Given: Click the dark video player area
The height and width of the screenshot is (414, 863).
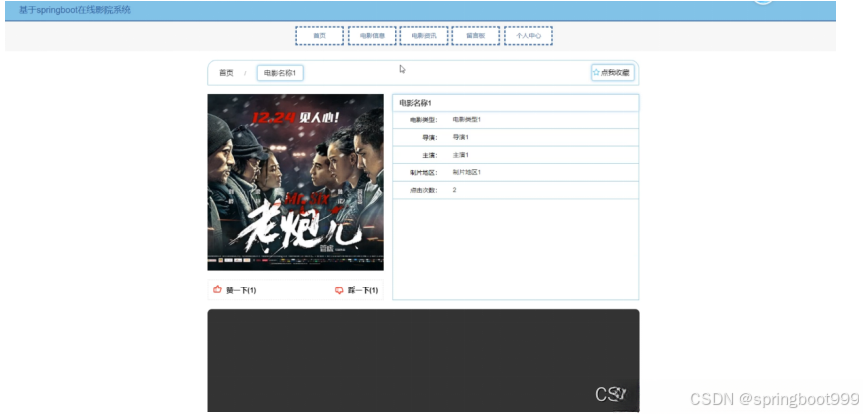Looking at the screenshot, I should click(423, 360).
